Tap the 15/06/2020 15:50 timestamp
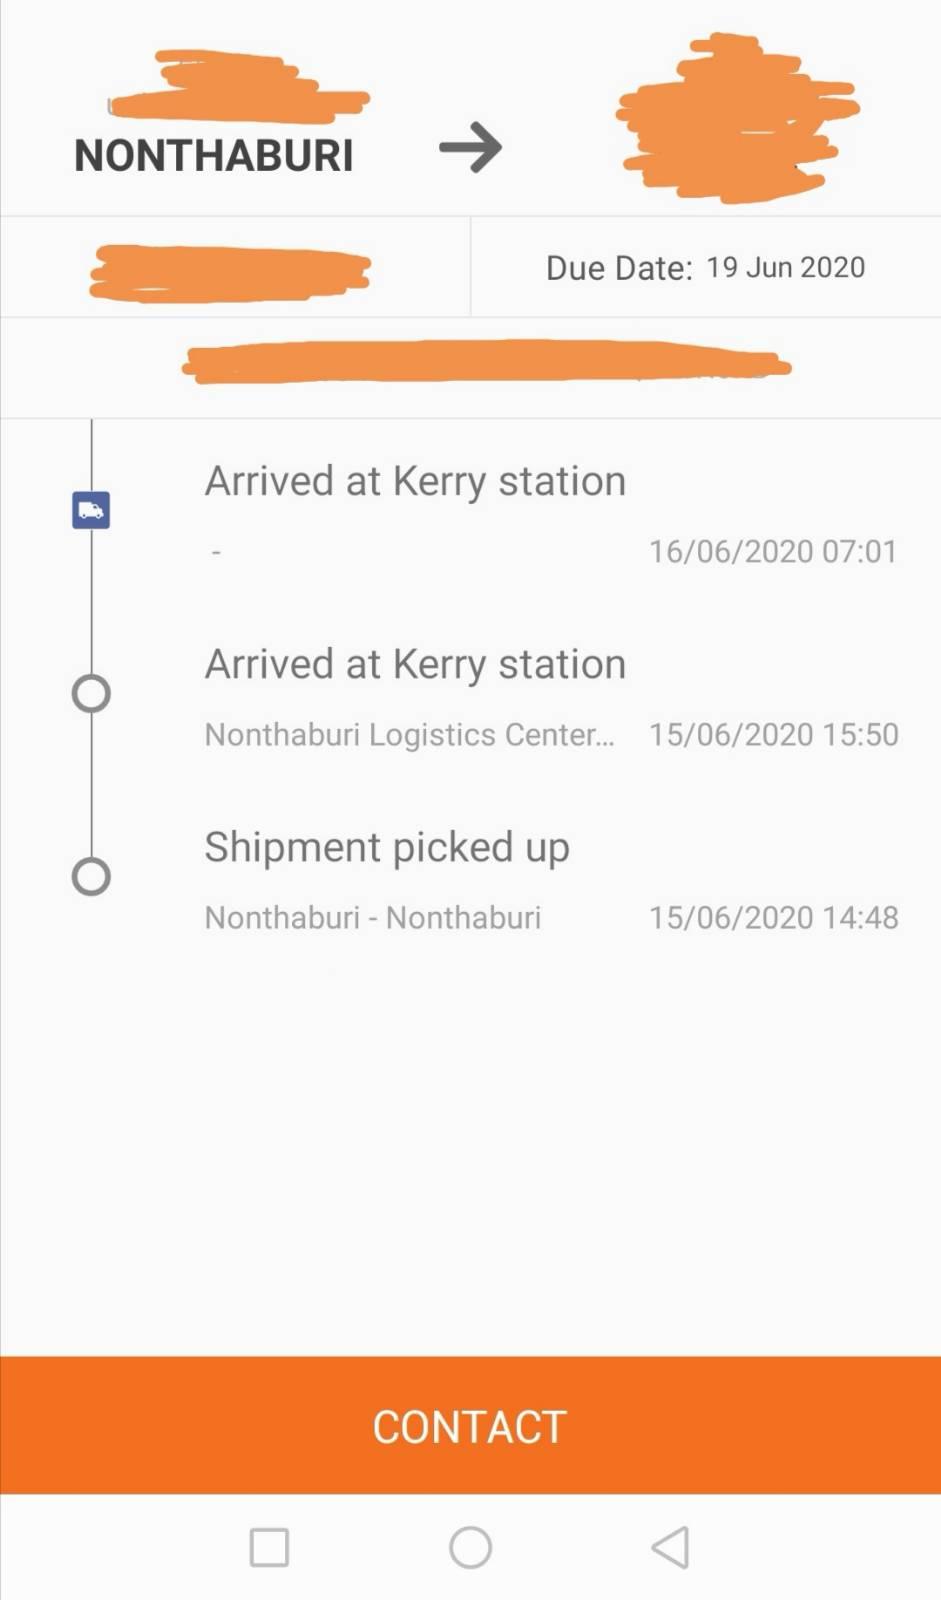Viewport: 941px width, 1600px height. [x=773, y=734]
